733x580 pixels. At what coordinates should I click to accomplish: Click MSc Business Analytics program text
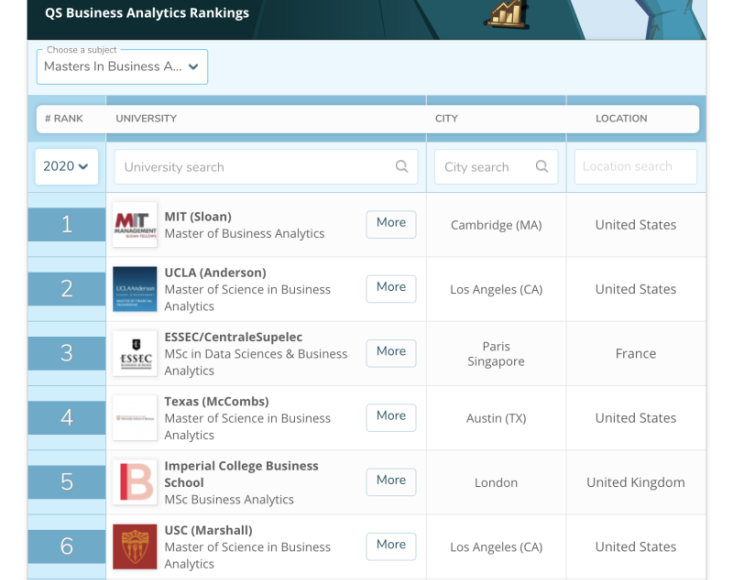tap(229, 500)
